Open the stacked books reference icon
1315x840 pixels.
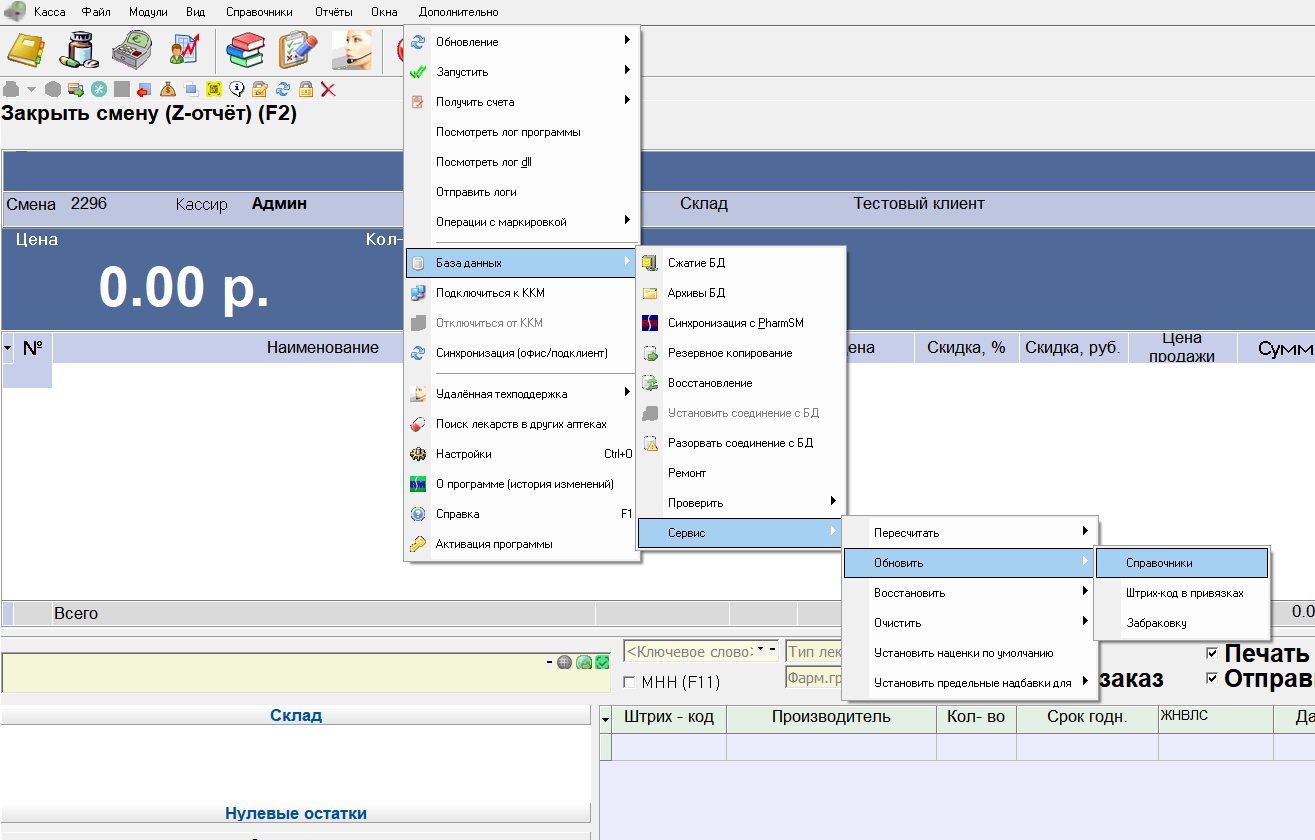point(244,50)
